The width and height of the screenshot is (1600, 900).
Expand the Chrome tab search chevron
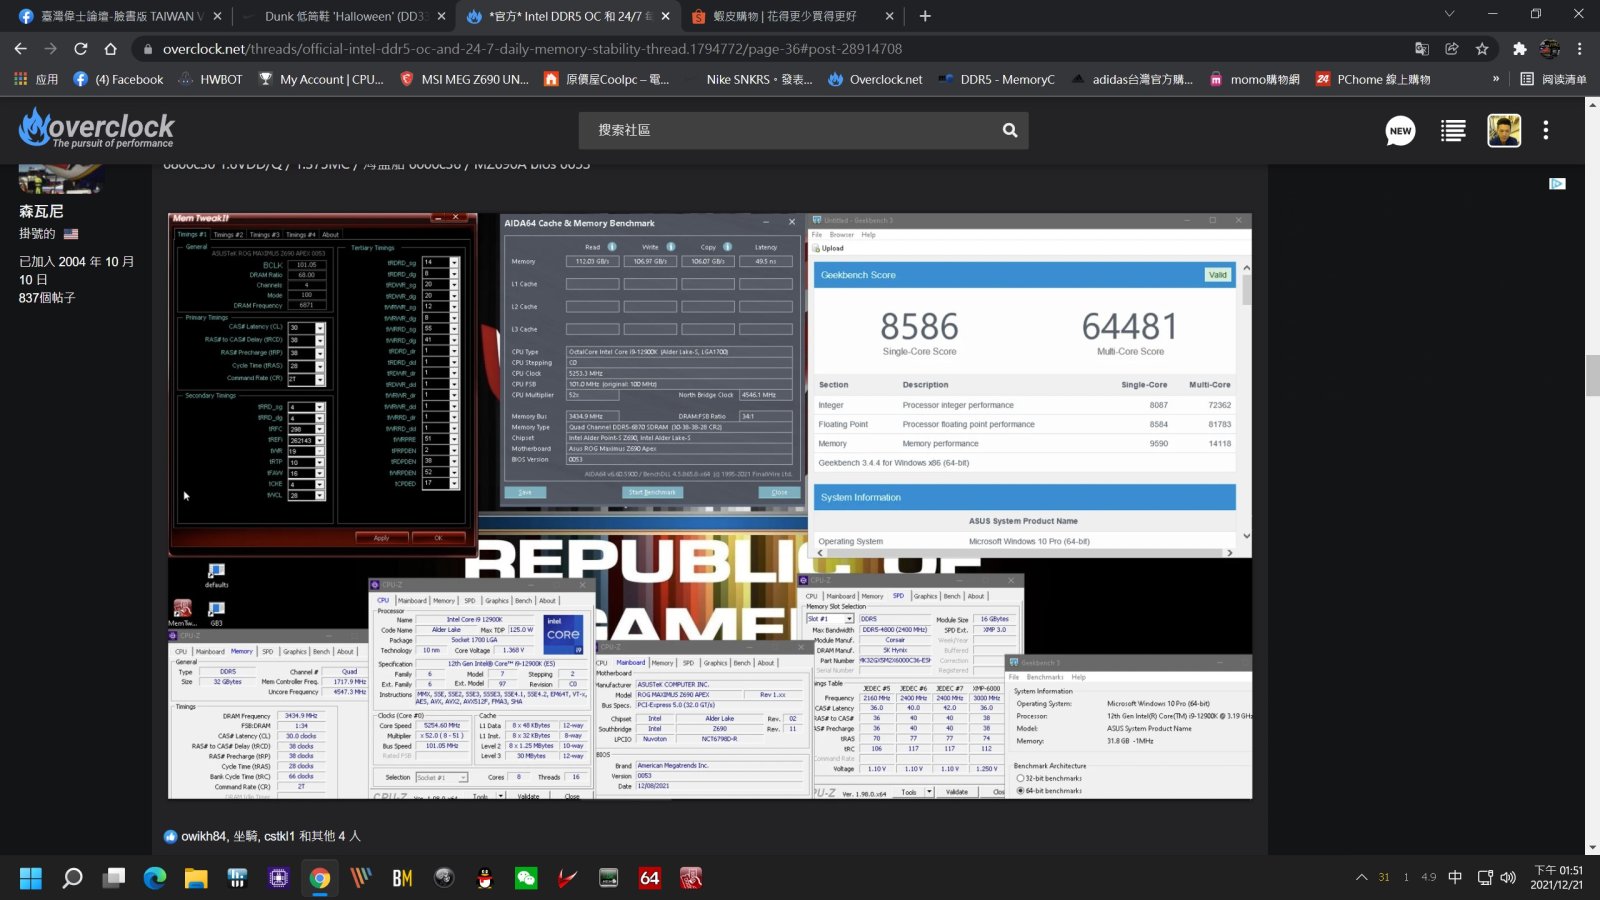(1449, 14)
